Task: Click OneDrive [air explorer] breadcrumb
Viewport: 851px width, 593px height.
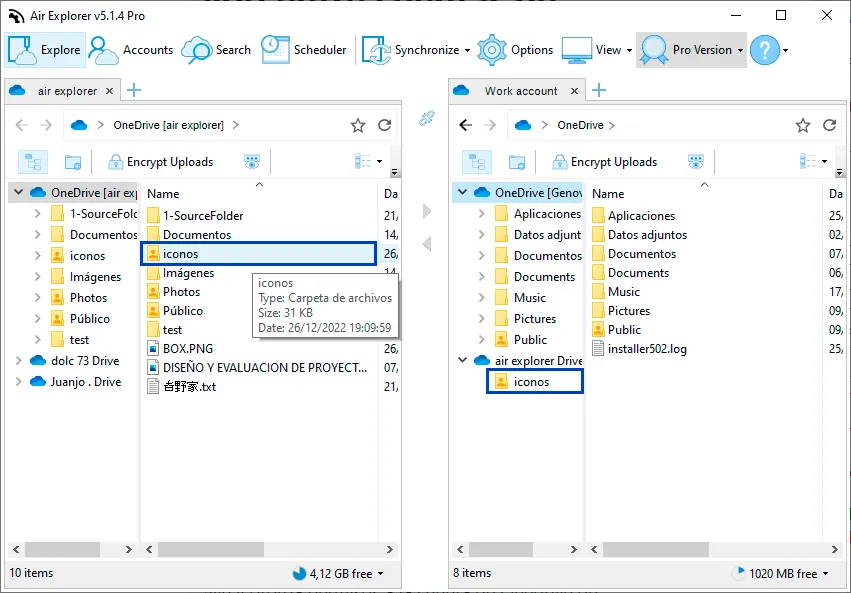Action: 168,125
